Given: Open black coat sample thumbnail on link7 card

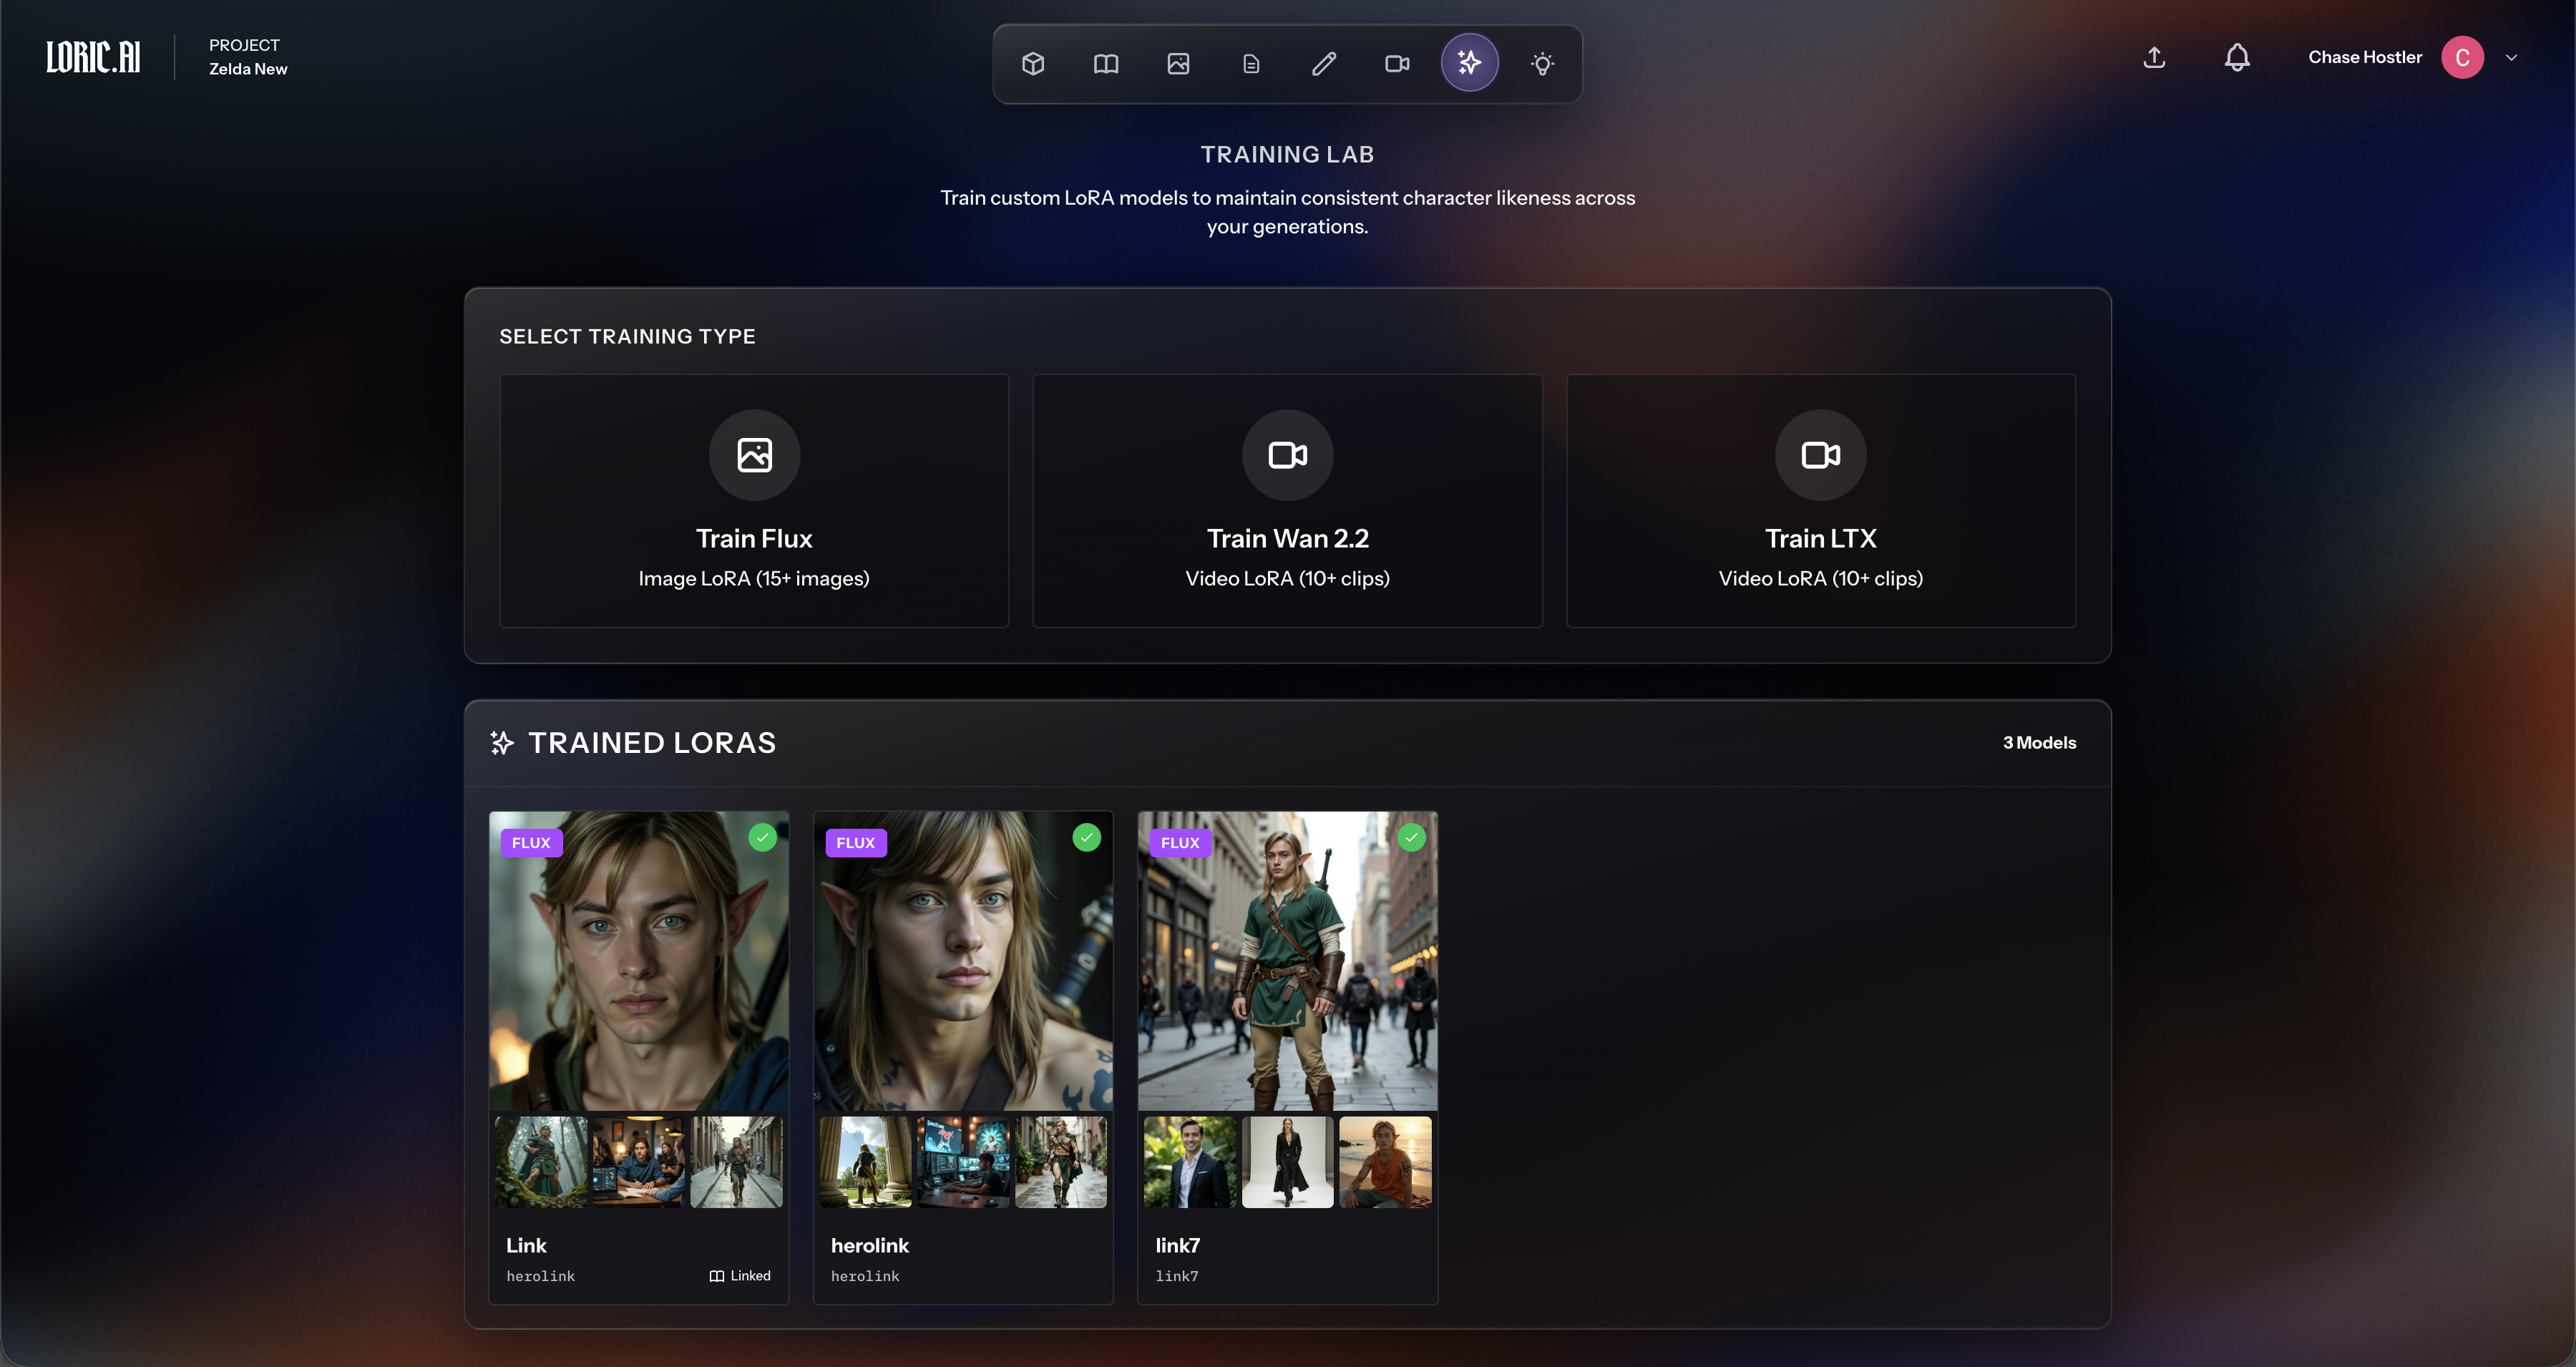Looking at the screenshot, I should click(x=1287, y=1162).
